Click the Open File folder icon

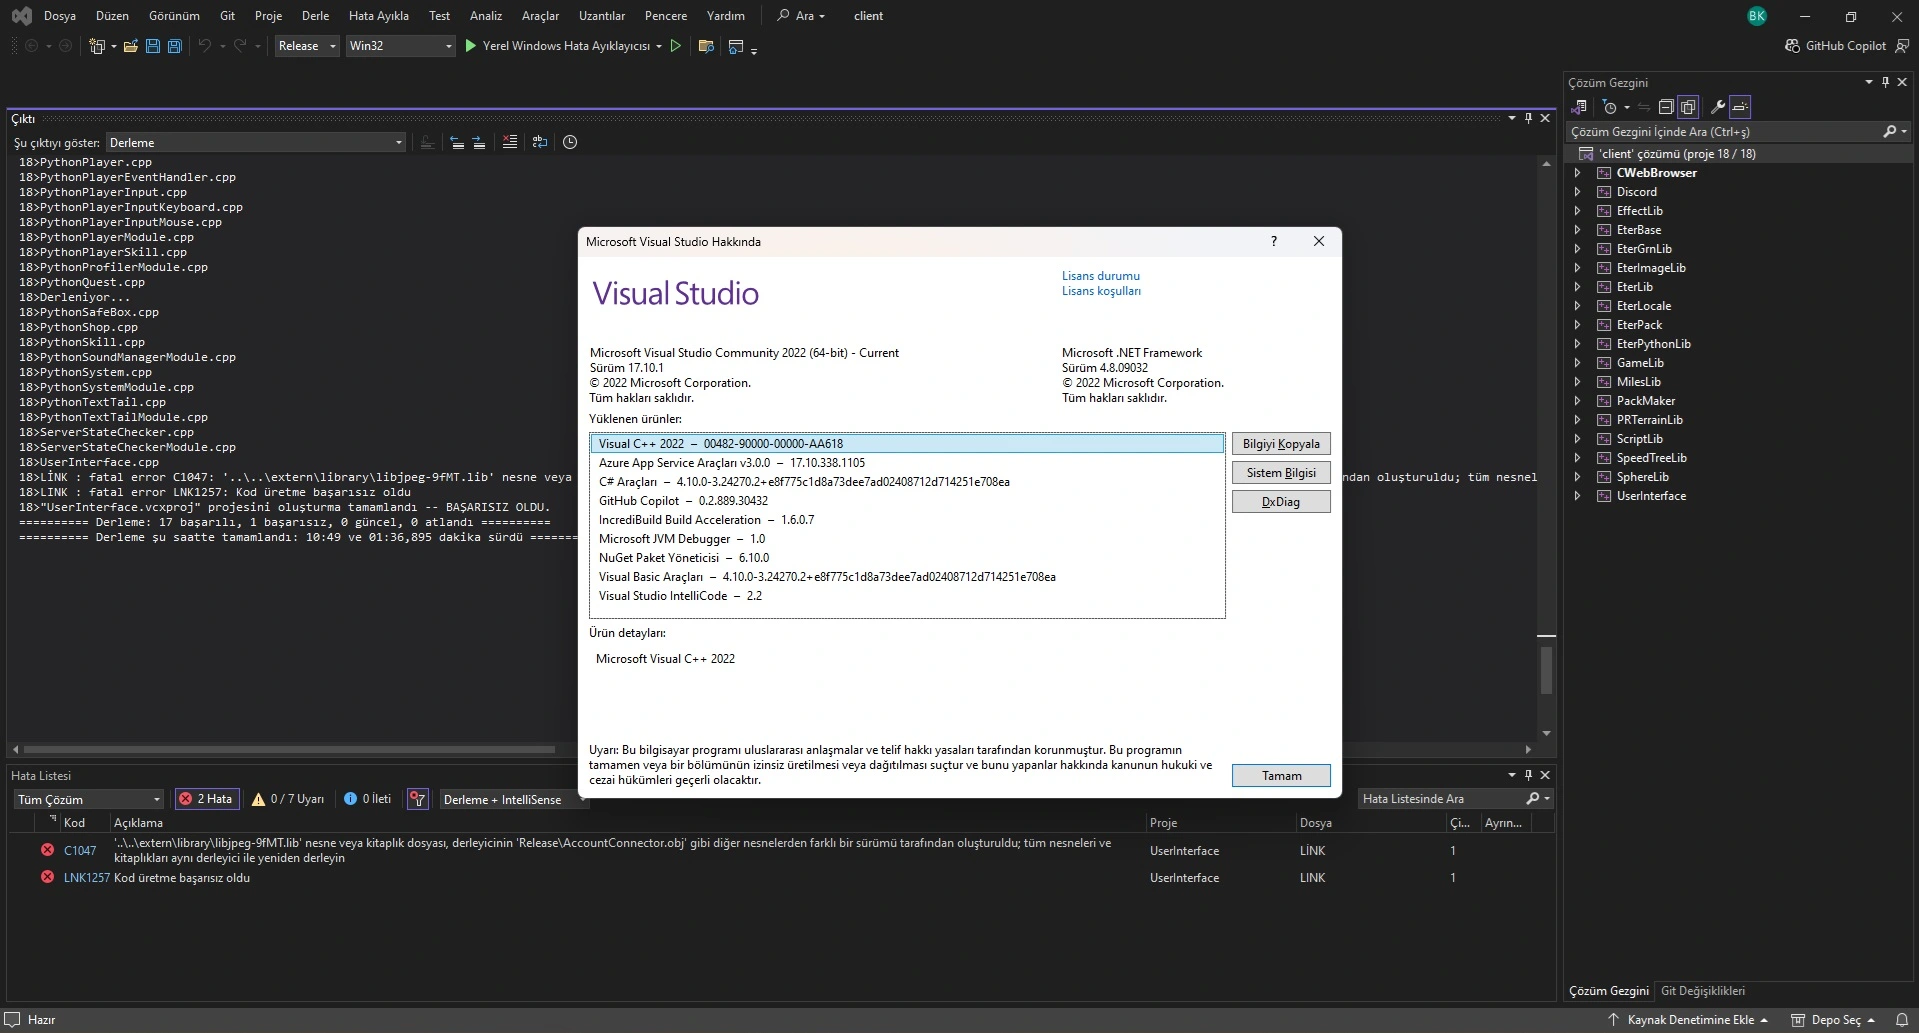click(130, 46)
